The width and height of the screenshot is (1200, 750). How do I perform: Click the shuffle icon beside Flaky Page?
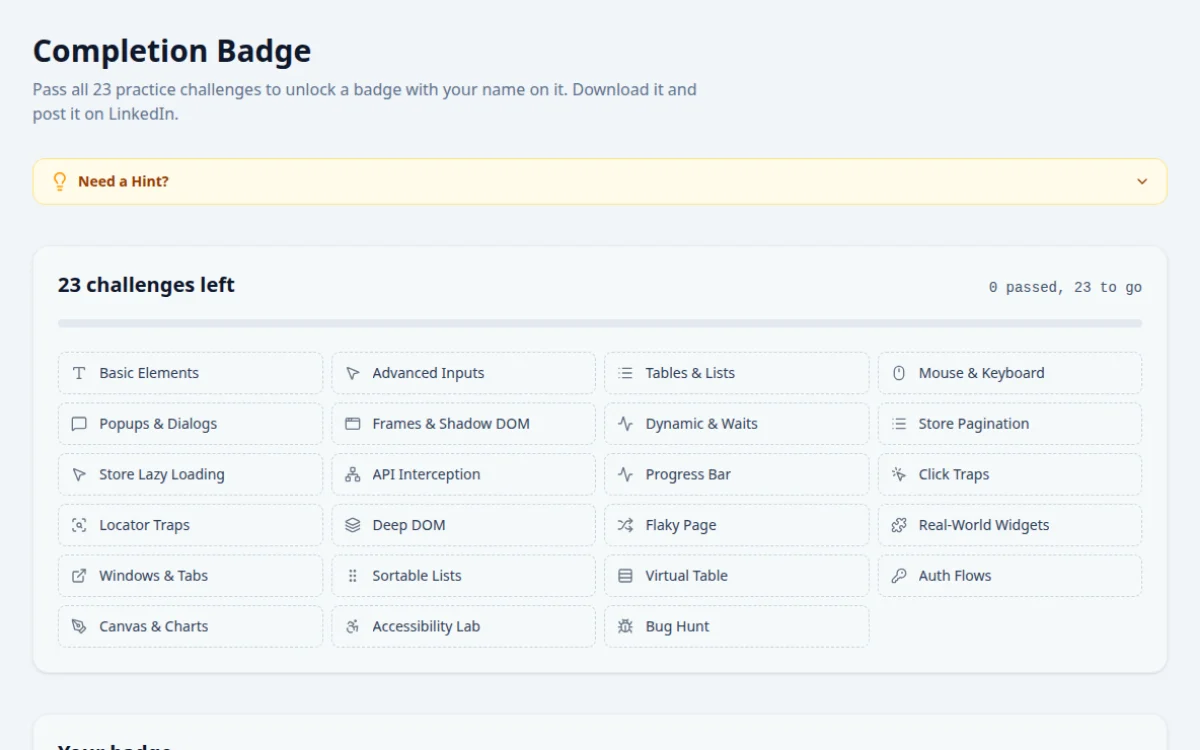(625, 525)
